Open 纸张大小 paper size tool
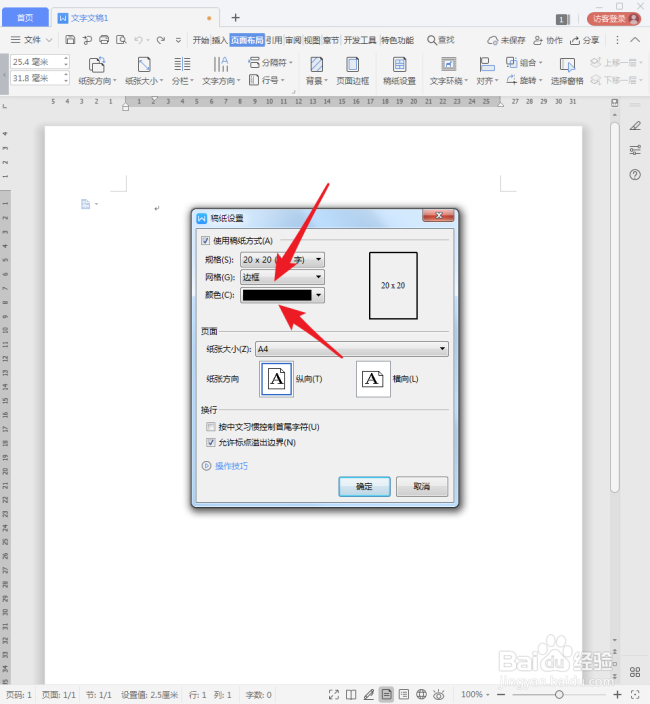This screenshot has width=650, height=704. point(144,71)
